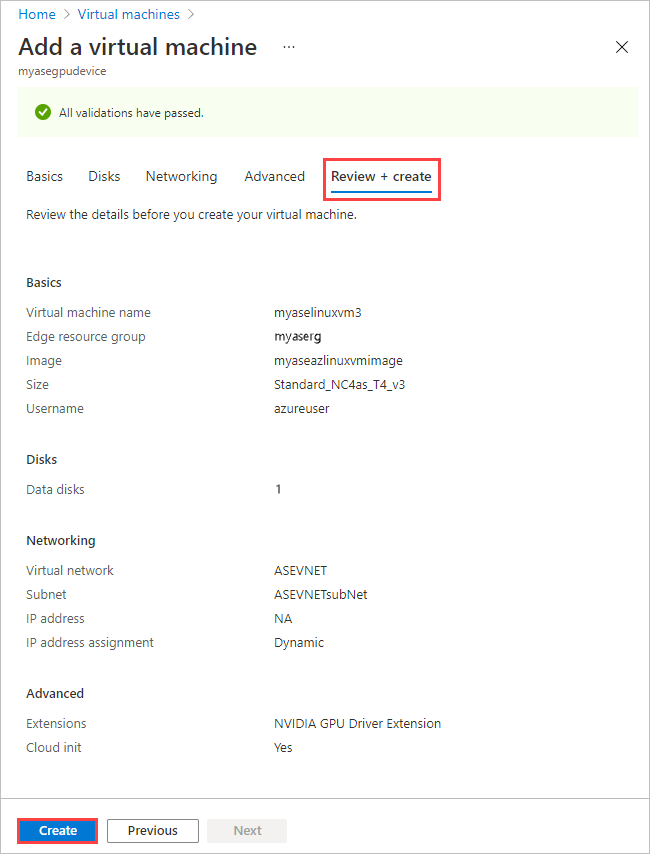This screenshot has height=854, width=650.
Task: Click the Edge resource group value myaserg
Action: point(296,336)
